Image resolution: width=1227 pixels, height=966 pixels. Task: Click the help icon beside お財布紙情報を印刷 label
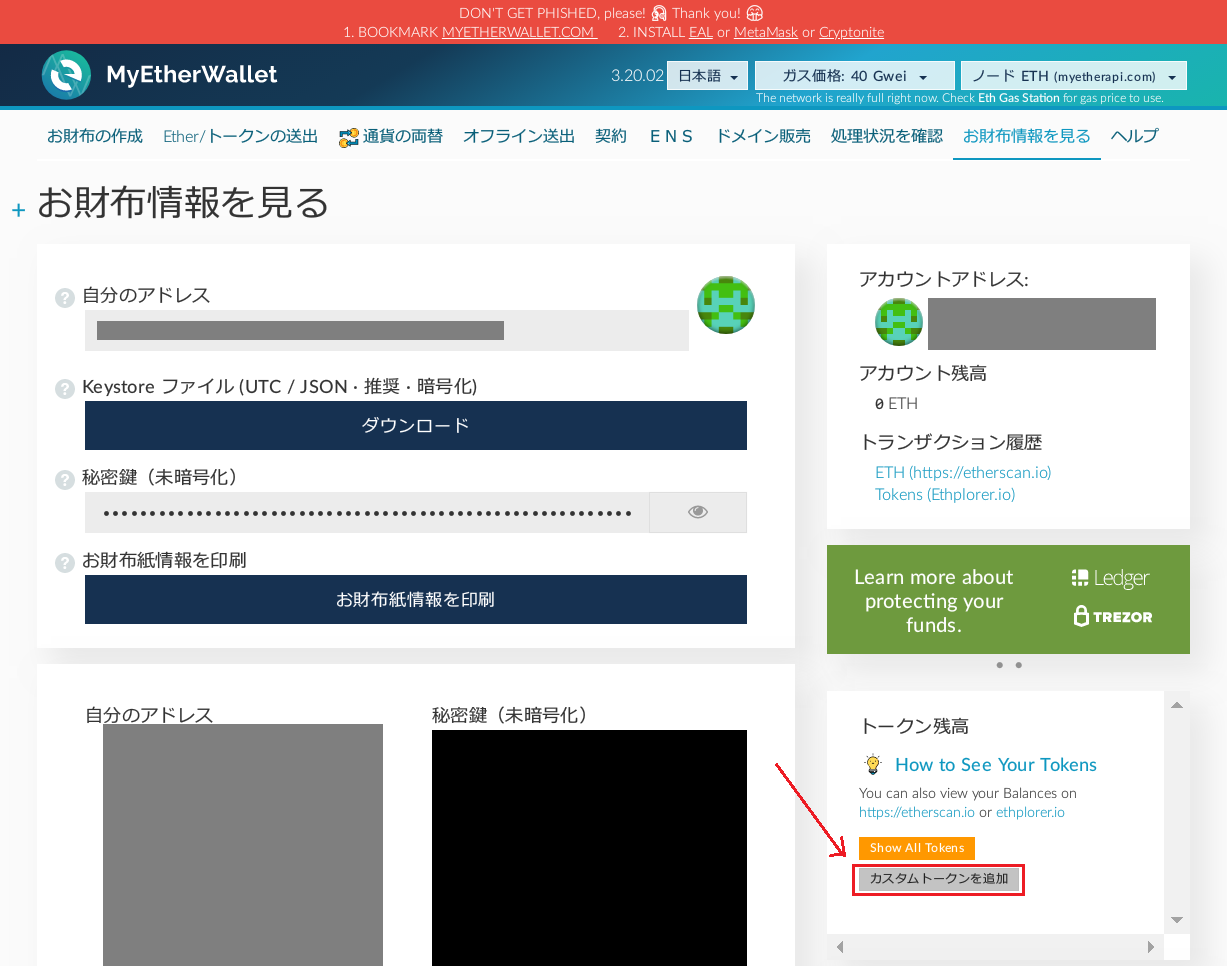(65, 563)
